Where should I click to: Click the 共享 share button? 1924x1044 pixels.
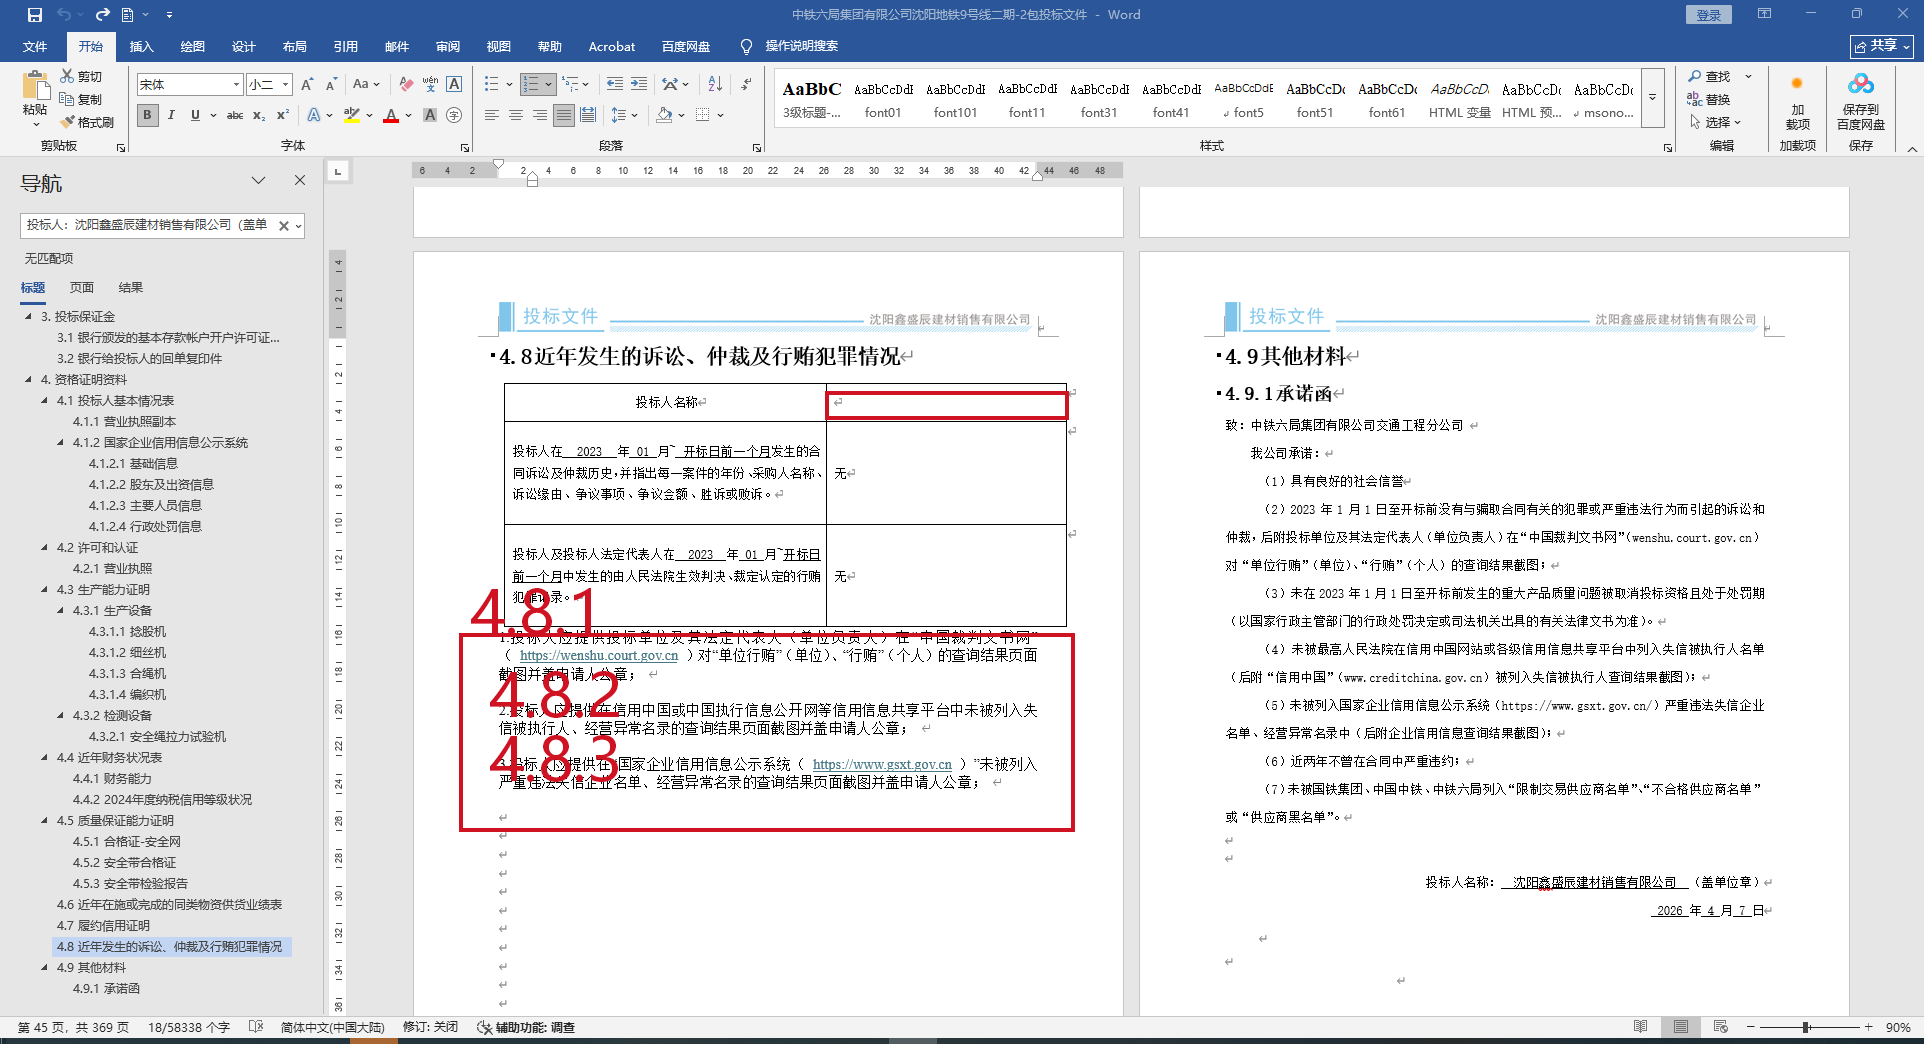(1882, 46)
